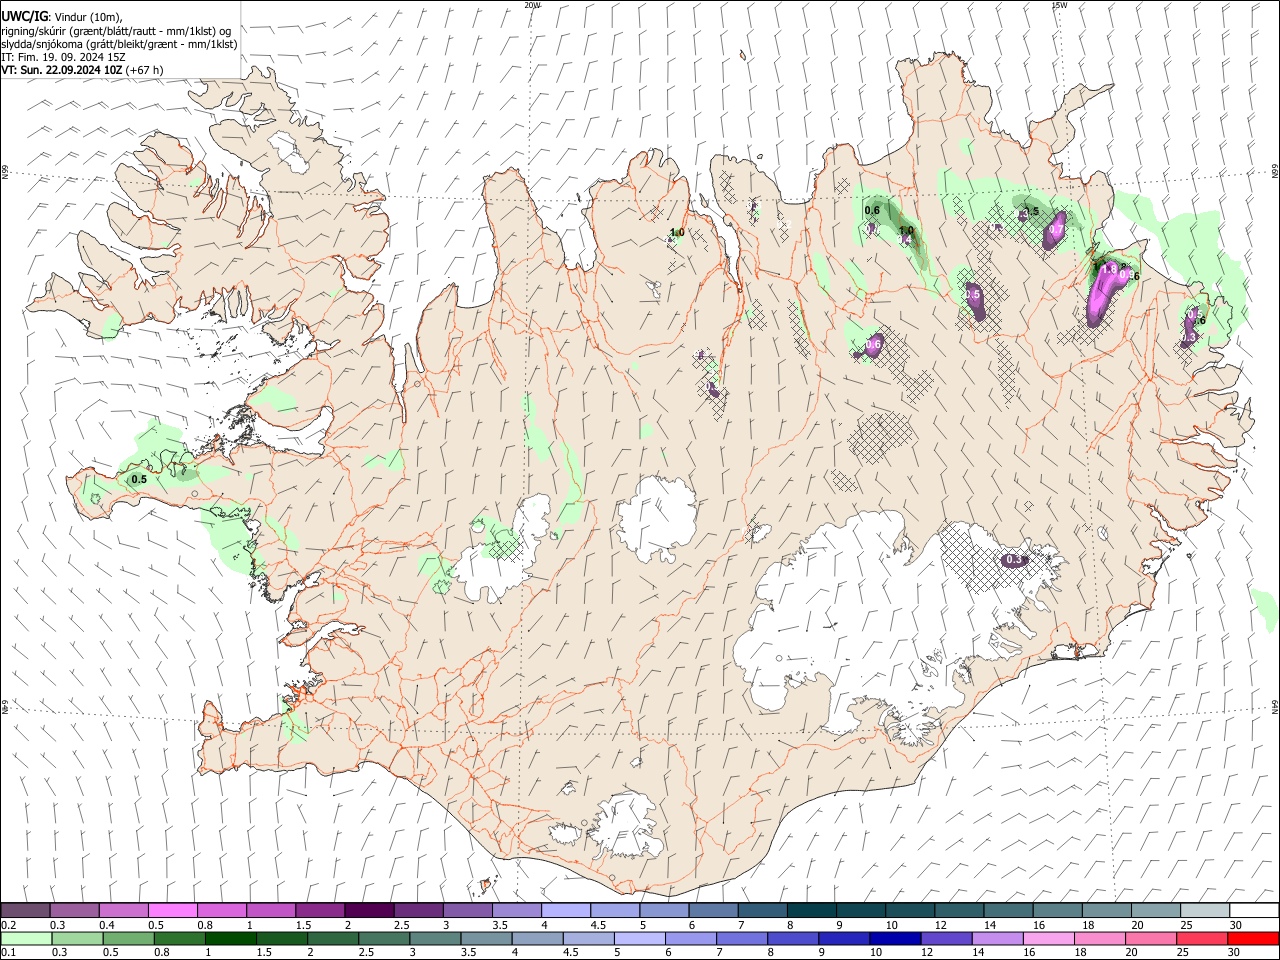Select the 'rigning/skúrir' legend description line
This screenshot has width=1280, height=960.
[117, 30]
